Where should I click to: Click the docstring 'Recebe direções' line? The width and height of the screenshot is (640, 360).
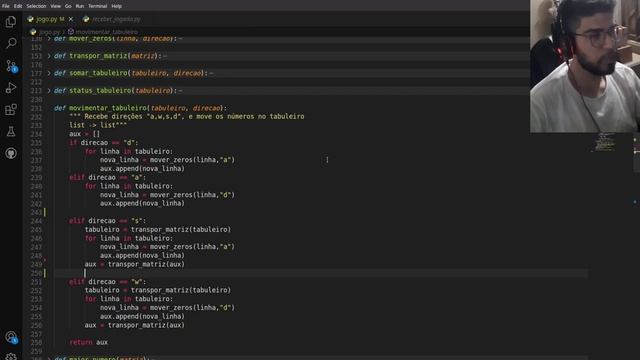click(x=187, y=116)
